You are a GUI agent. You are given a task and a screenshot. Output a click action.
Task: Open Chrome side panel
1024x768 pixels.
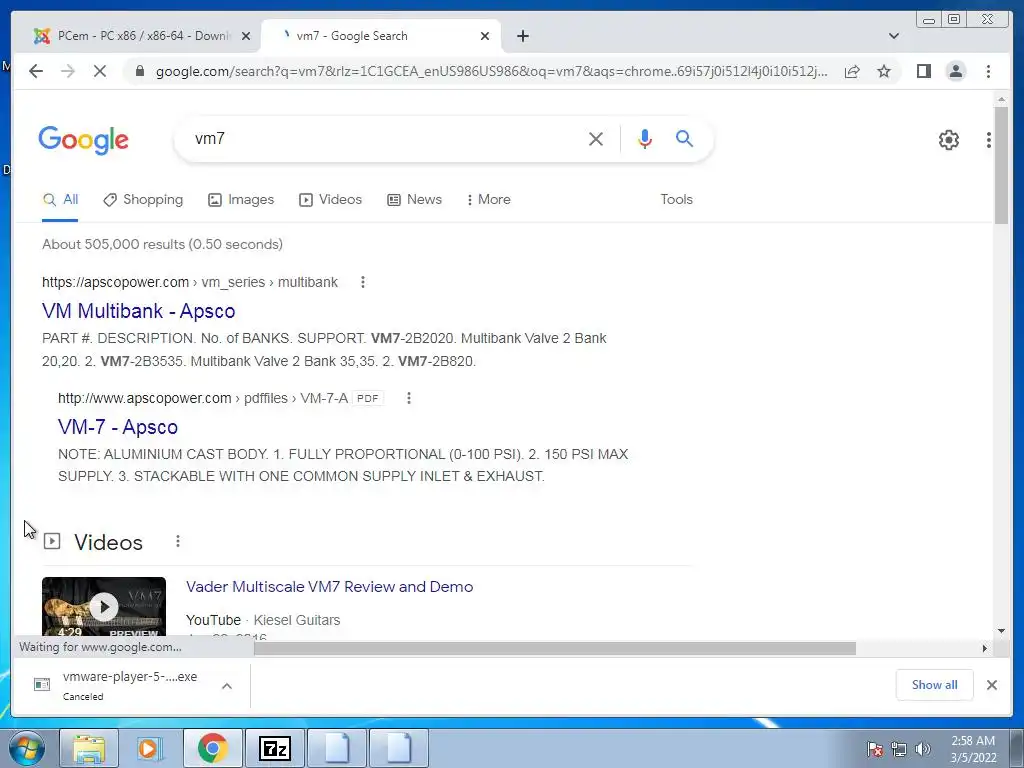pyautogui.click(x=923, y=71)
